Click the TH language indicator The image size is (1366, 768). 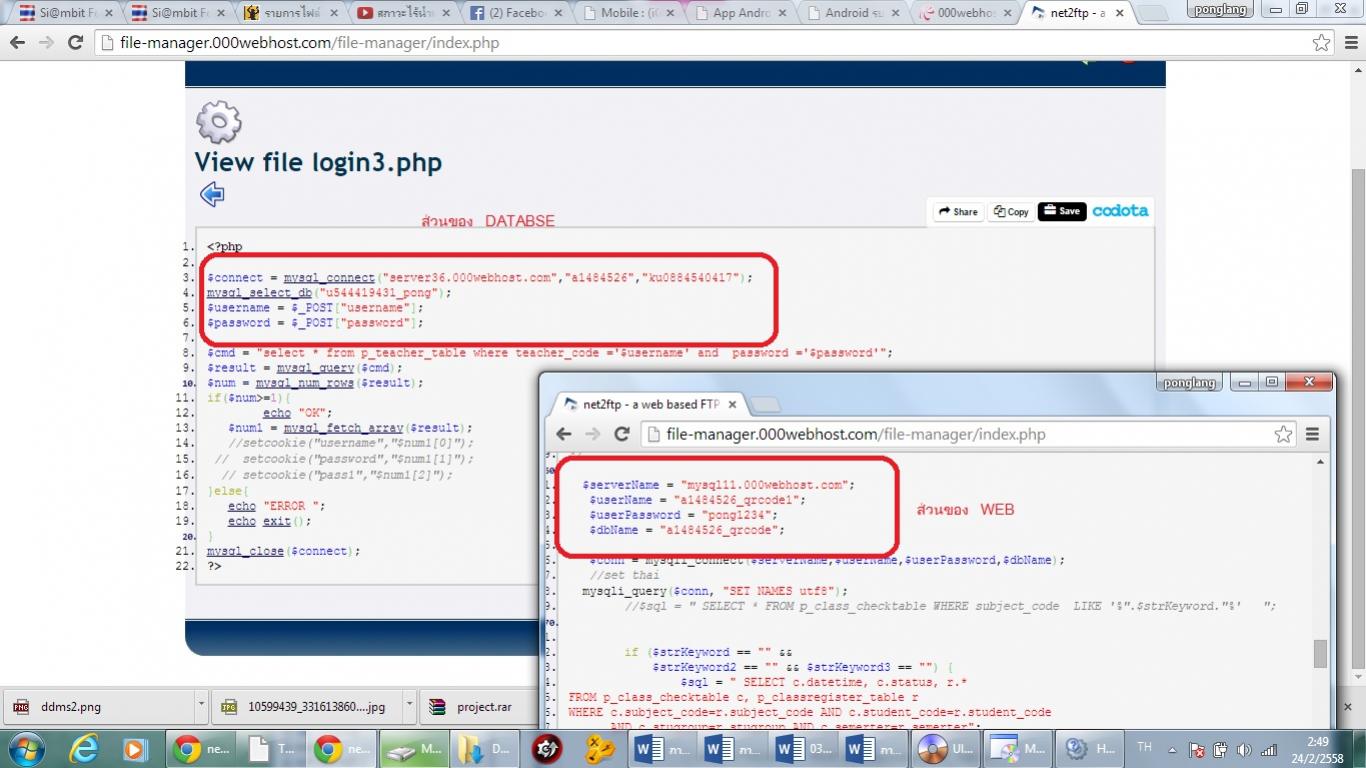click(x=1145, y=747)
